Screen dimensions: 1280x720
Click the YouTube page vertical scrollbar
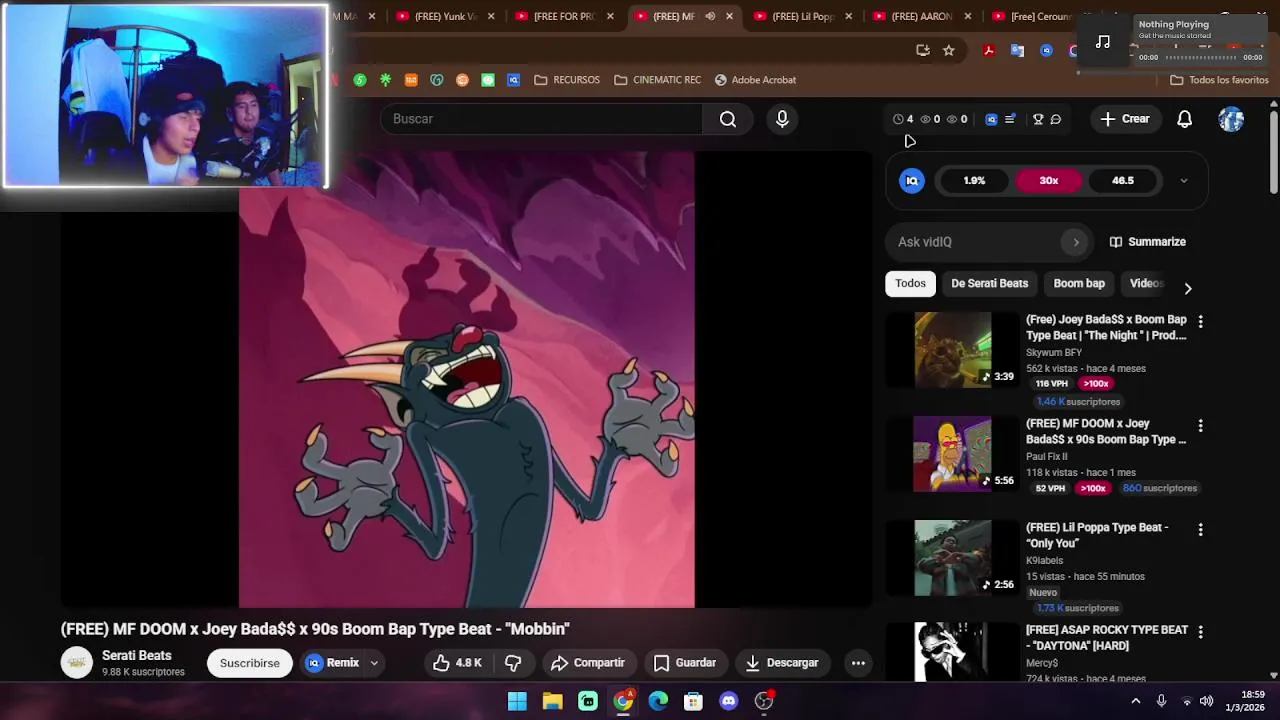pos(1273,151)
